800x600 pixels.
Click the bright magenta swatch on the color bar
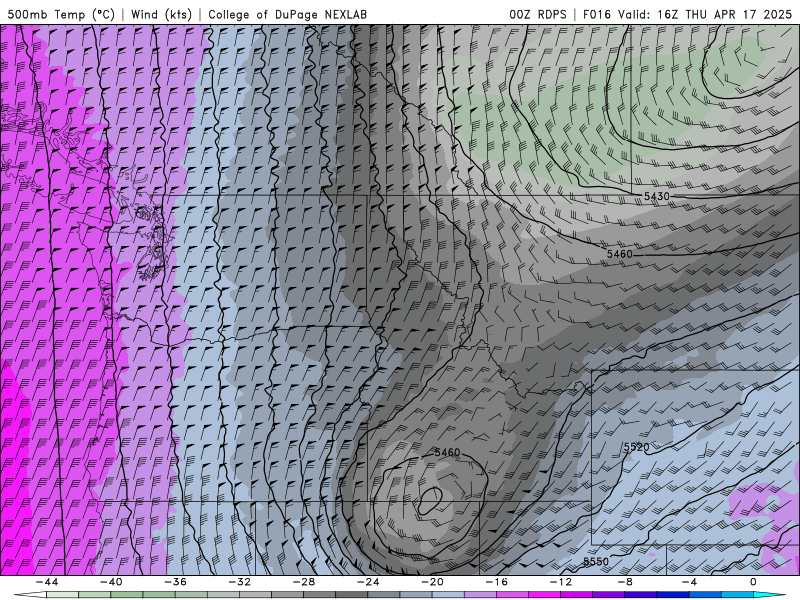click(x=544, y=595)
